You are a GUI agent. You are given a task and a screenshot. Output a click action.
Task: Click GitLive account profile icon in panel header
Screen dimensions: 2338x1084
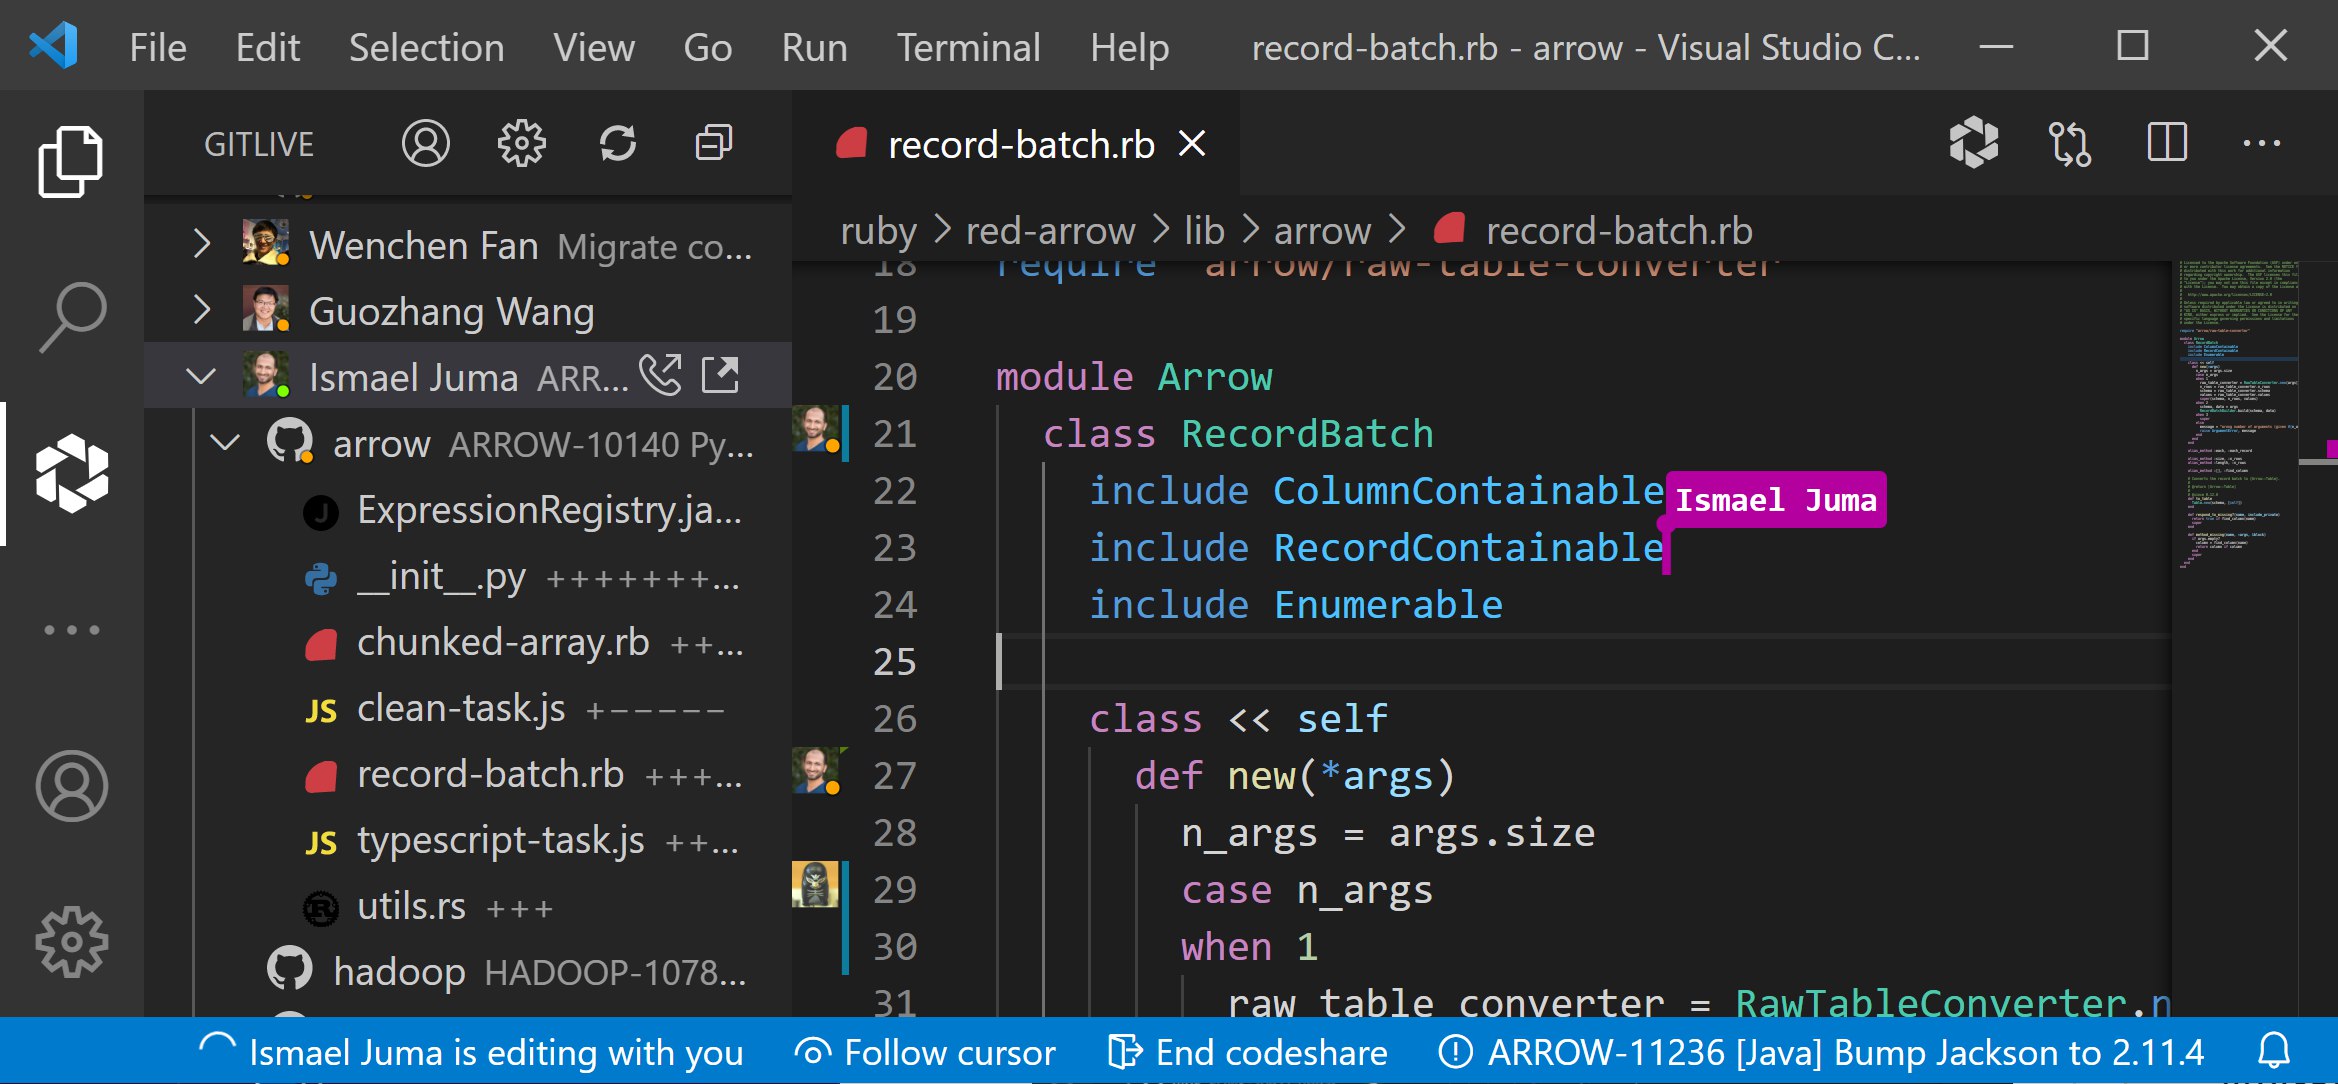point(426,143)
